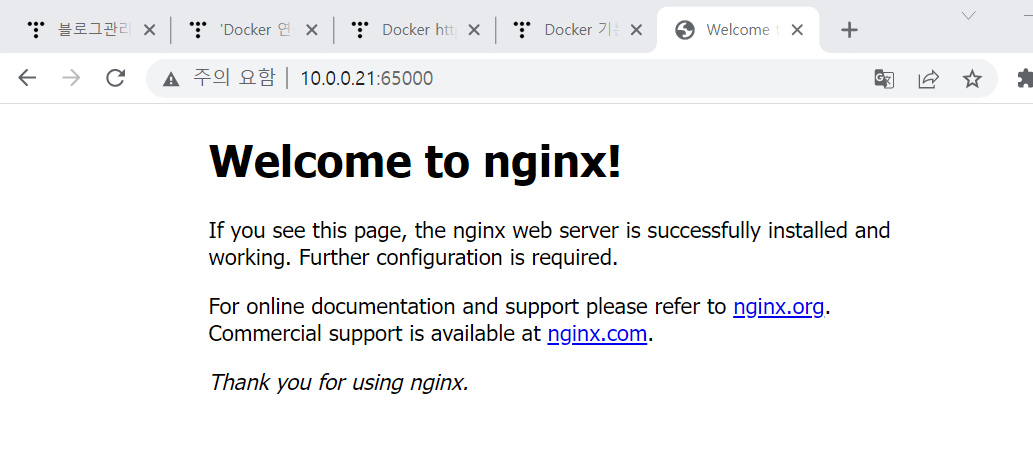
Task: Close the Docker http tab
Action: point(474,30)
